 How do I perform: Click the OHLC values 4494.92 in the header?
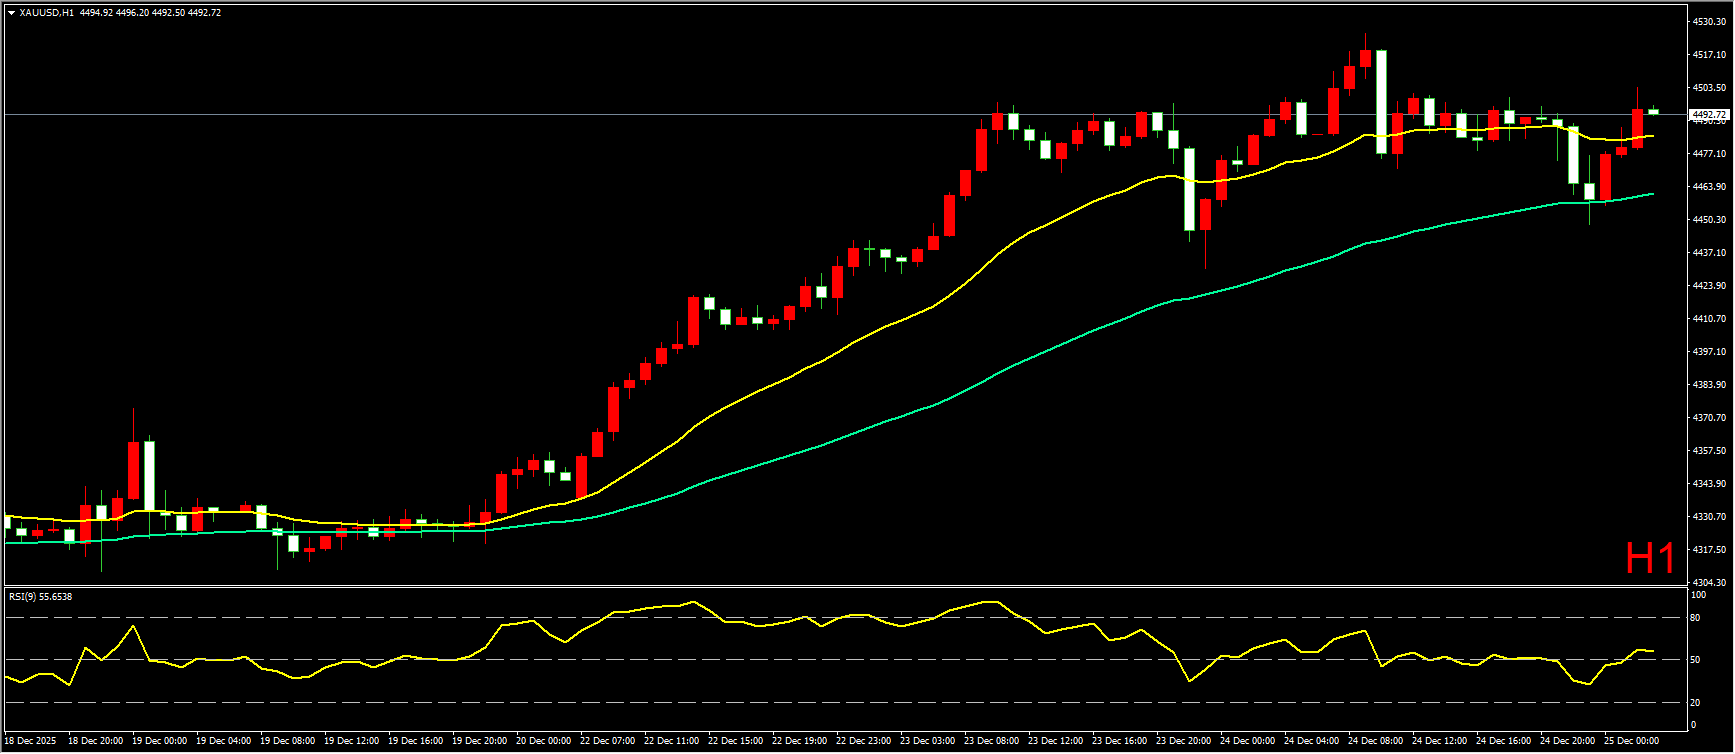tap(96, 13)
